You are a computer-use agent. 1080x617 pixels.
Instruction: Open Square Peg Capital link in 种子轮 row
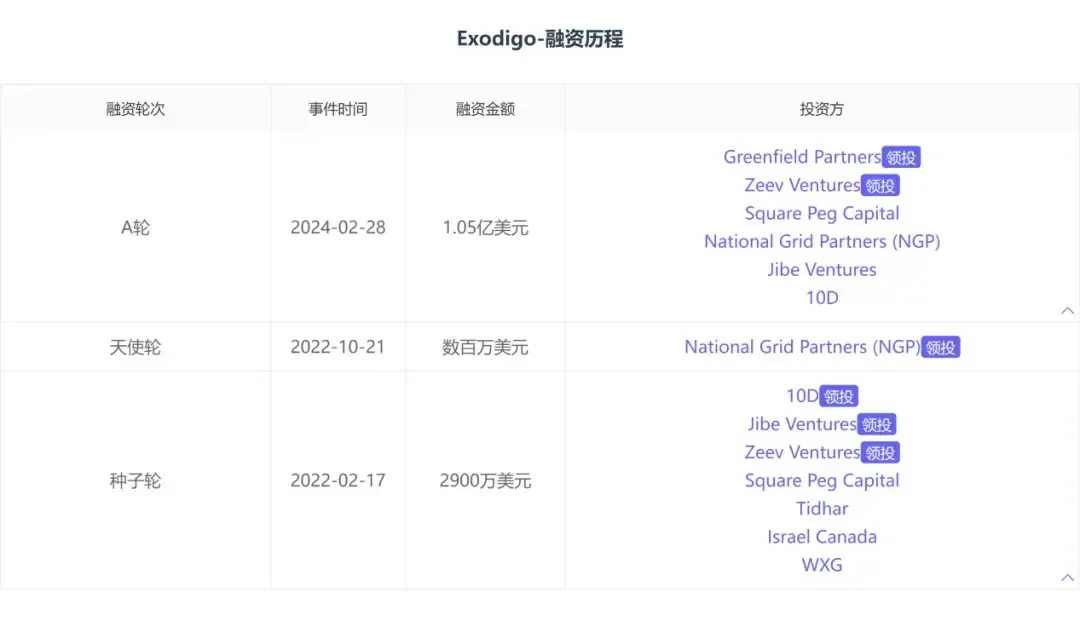pyautogui.click(x=822, y=481)
